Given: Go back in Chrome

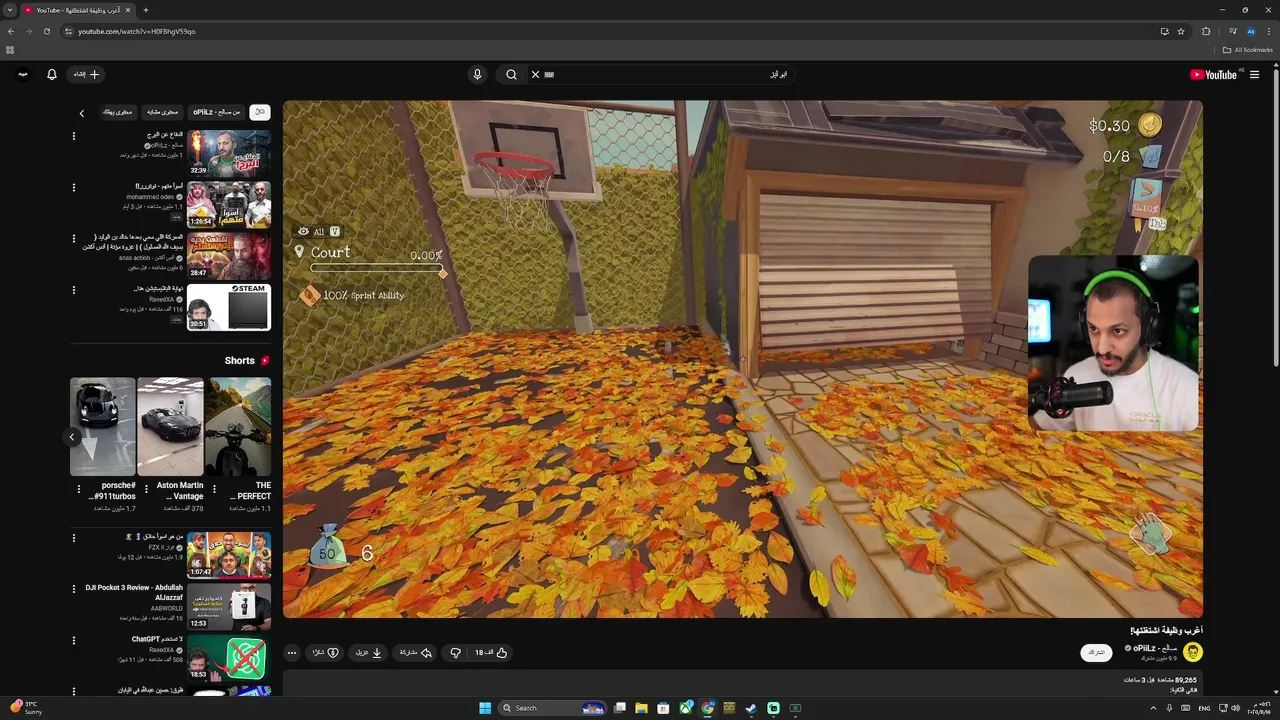Looking at the screenshot, I should pyautogui.click(x=11, y=31).
